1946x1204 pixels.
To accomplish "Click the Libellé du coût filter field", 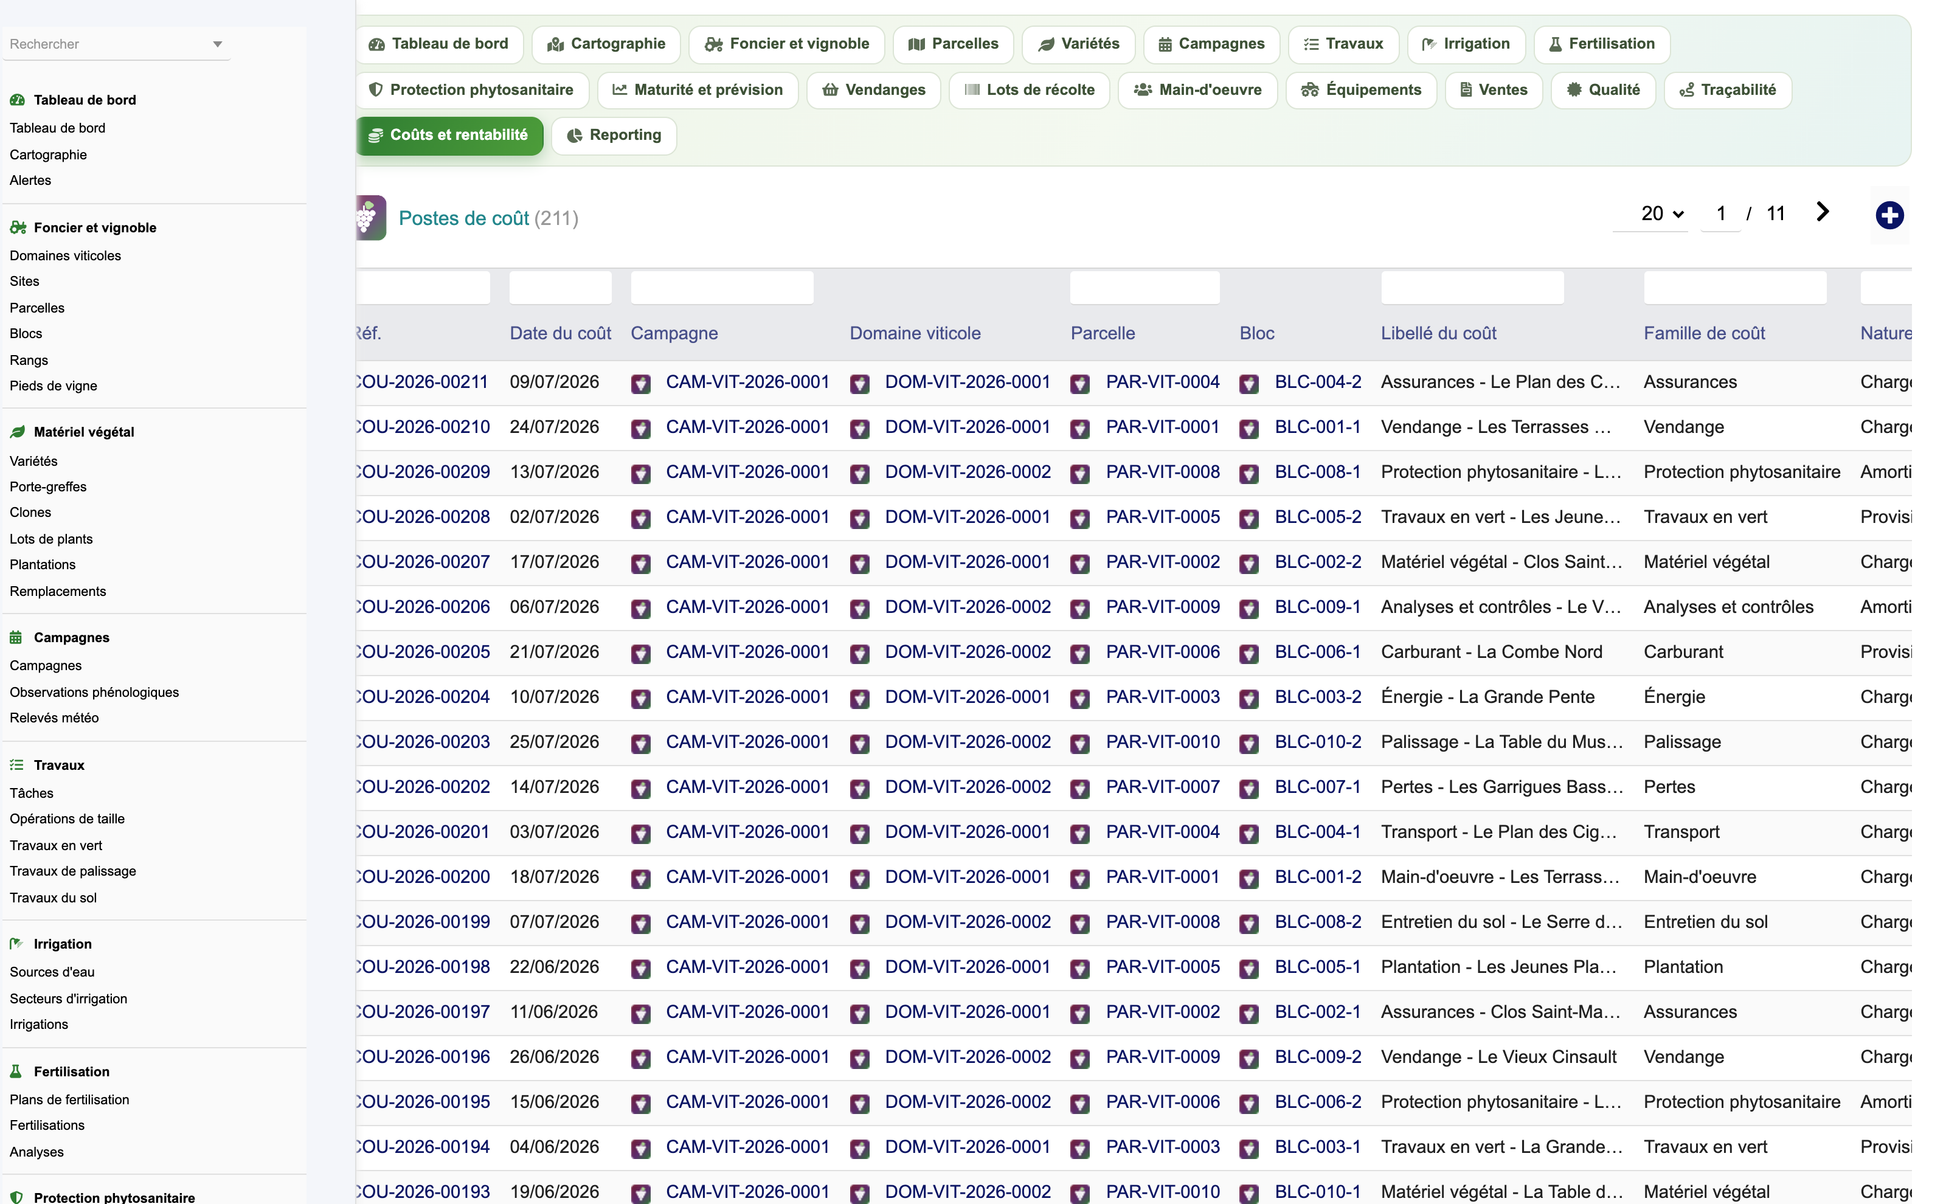I will point(1472,288).
